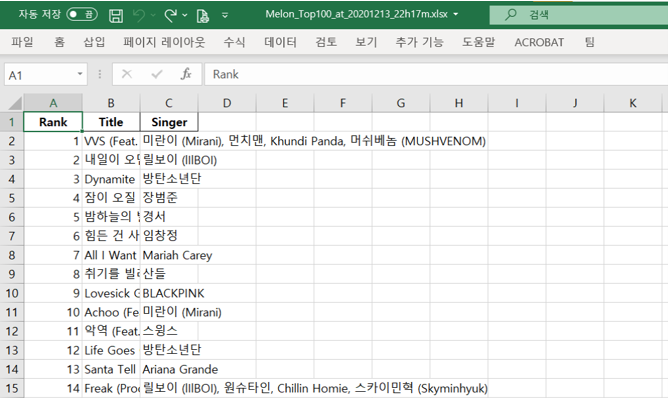
Task: Open the 보기 ribbon tab
Action: point(366,42)
